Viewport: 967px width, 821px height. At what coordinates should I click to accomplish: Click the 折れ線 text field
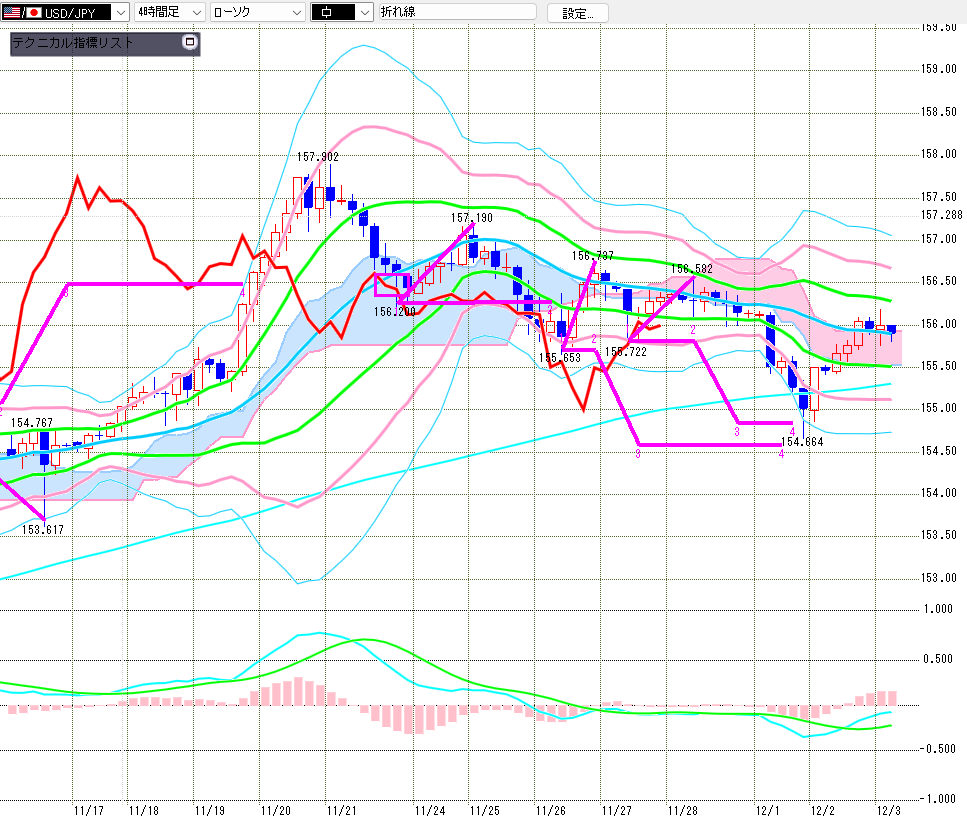click(x=458, y=13)
